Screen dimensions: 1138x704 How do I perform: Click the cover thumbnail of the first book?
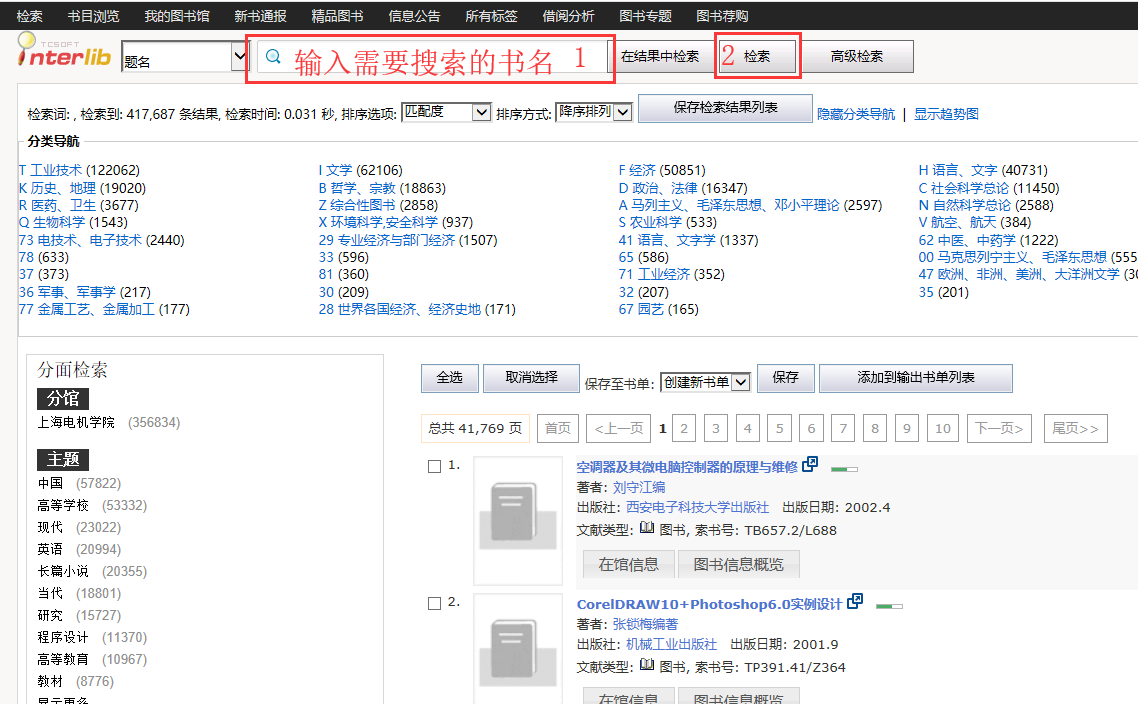[x=517, y=520]
